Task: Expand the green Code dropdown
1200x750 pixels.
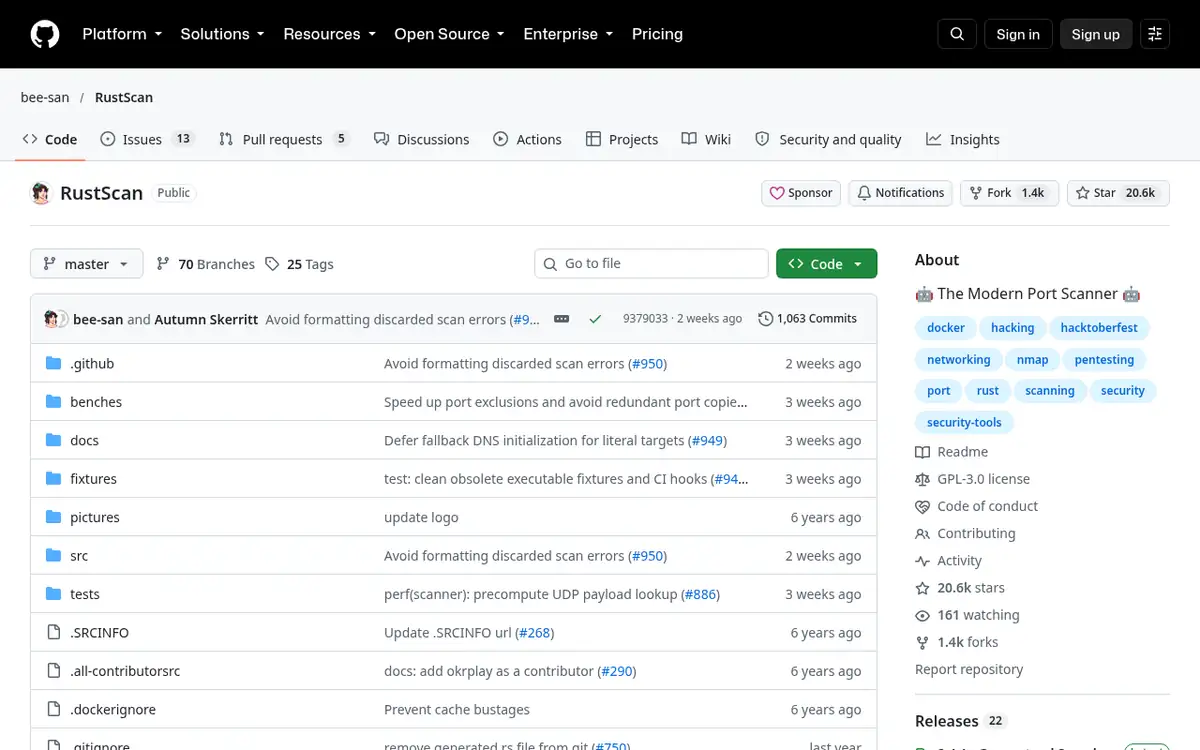Action: tap(826, 264)
